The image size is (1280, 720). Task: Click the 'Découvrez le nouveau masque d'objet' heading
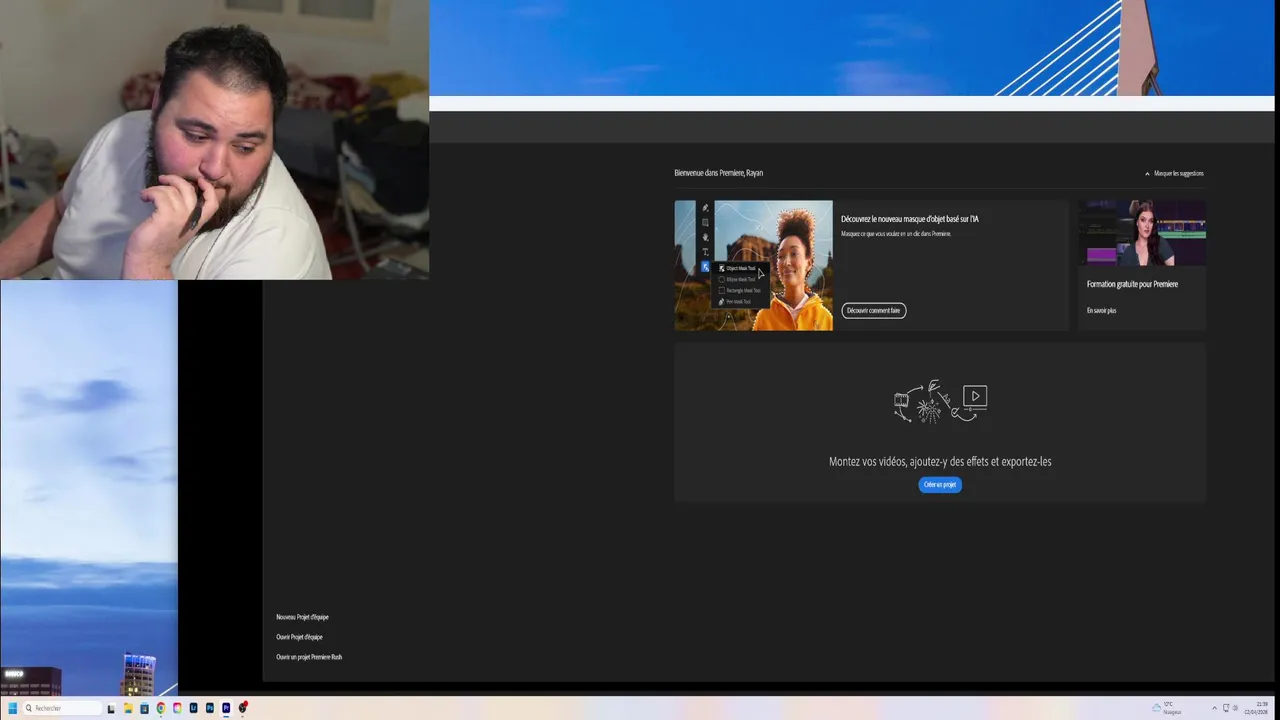[x=910, y=219]
